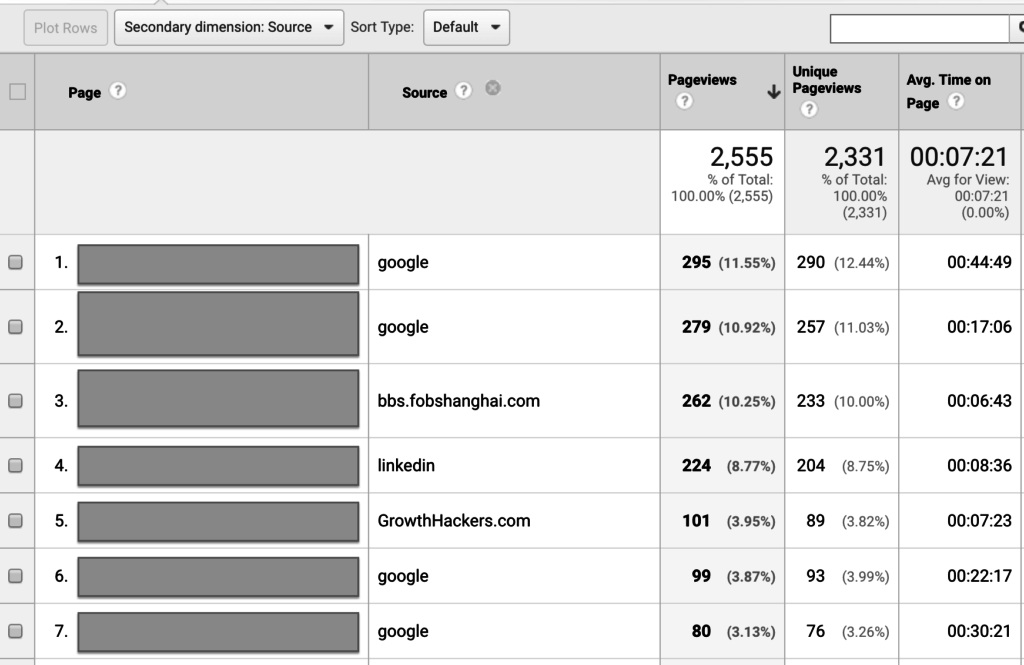The image size is (1024, 665).
Task: Check the box for row 7
Action: point(15,631)
